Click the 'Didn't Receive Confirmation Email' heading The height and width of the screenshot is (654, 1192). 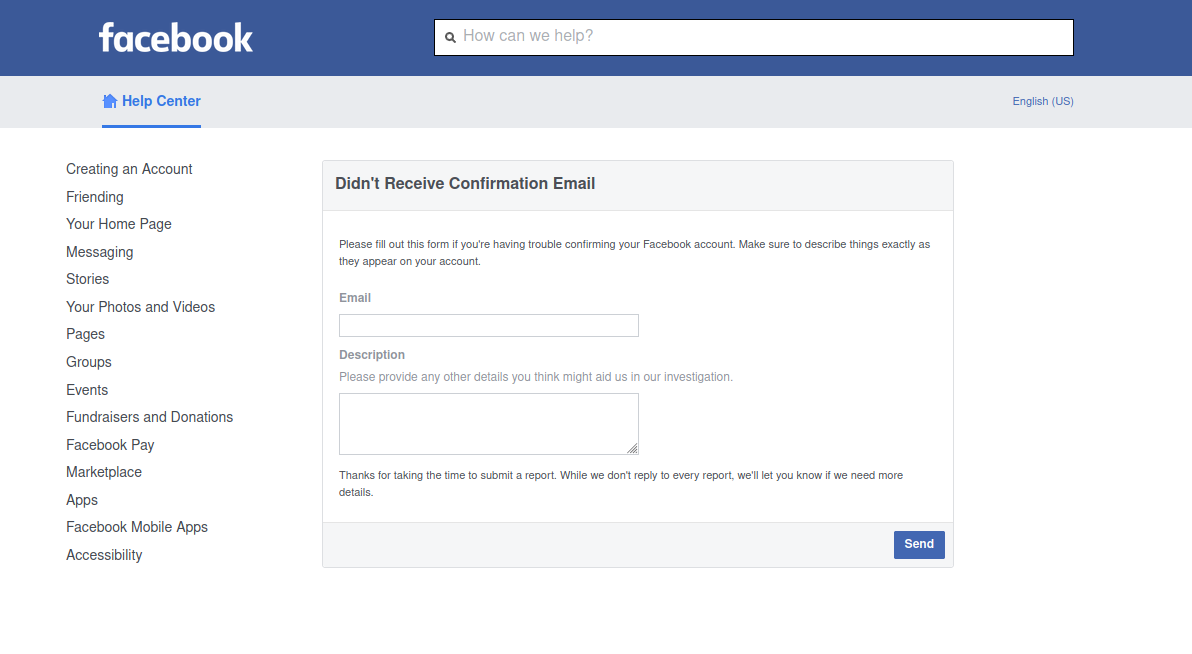point(465,184)
